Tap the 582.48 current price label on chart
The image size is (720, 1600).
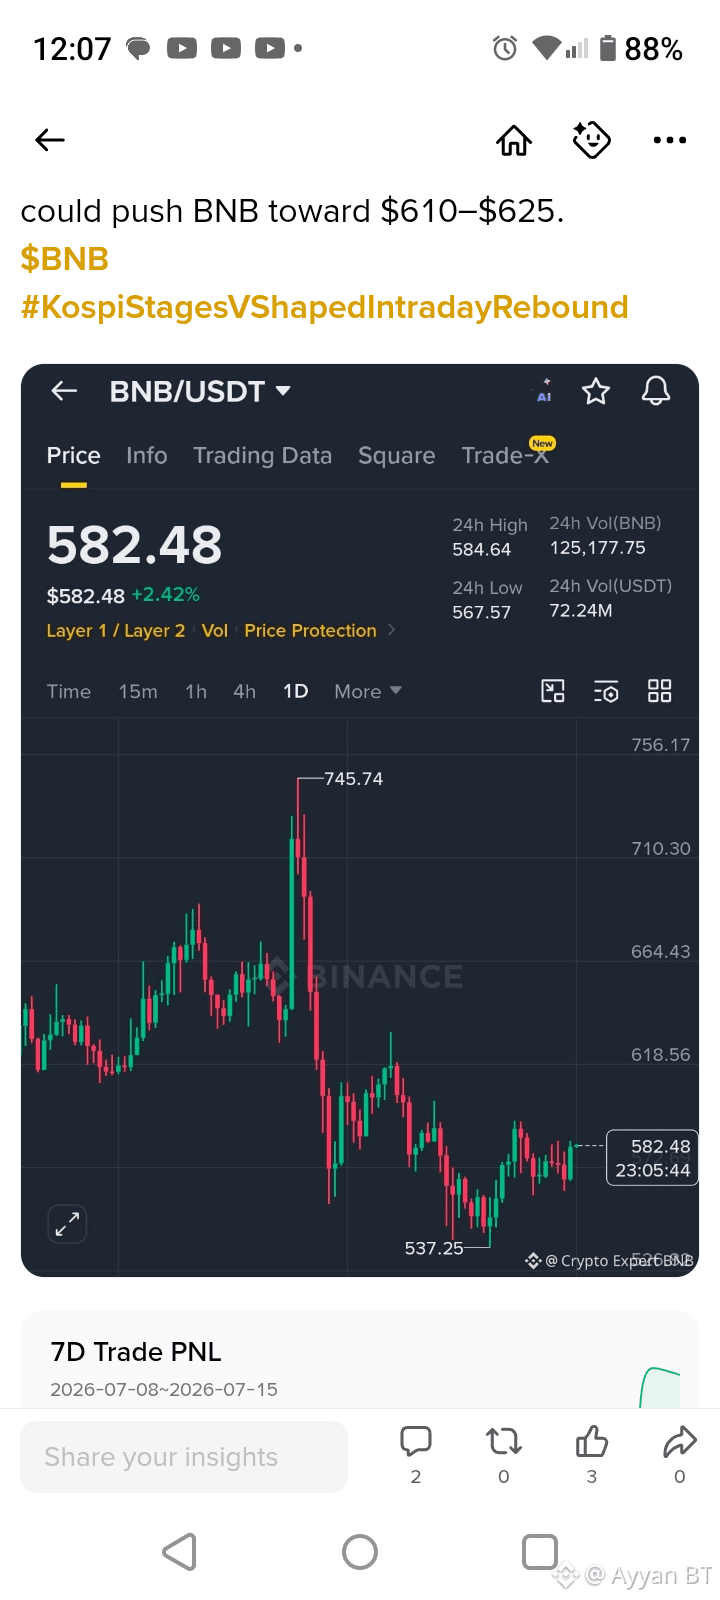(652, 1158)
